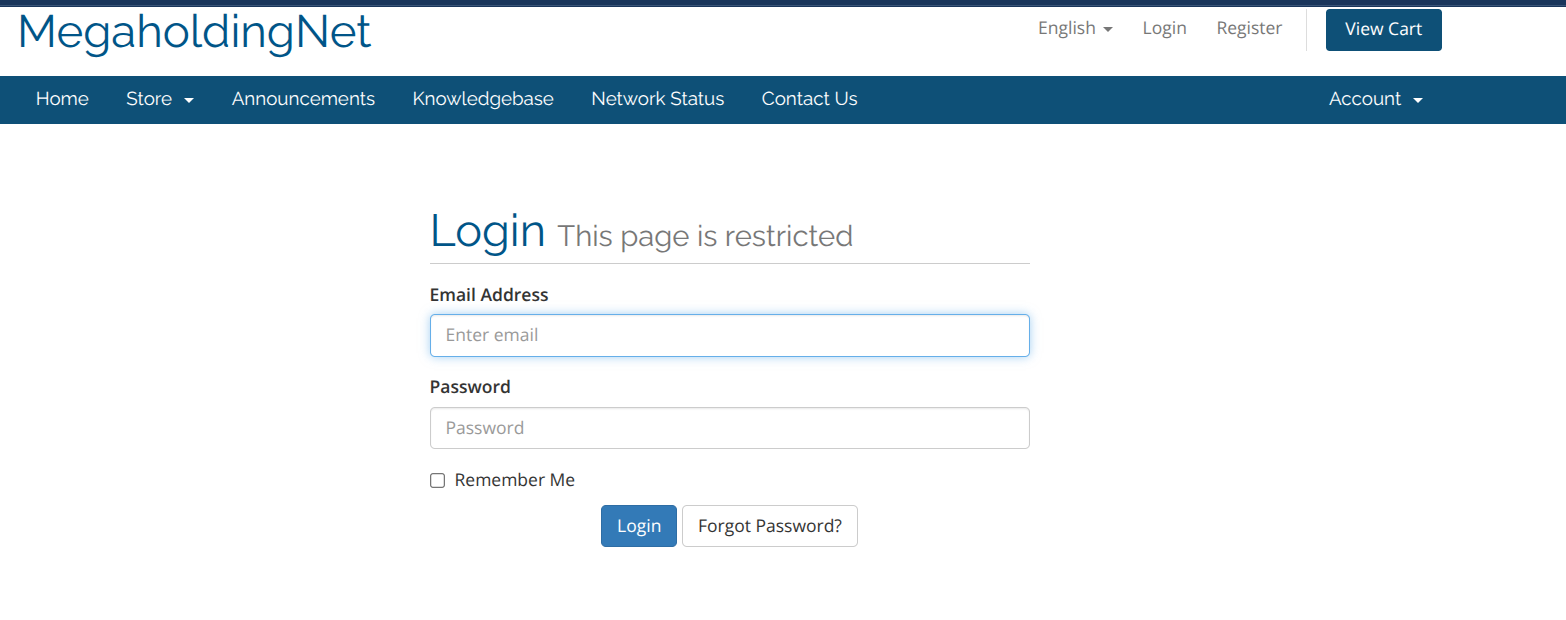This screenshot has width=1566, height=620.
Task: Open the Announcements section
Action: 303,99
